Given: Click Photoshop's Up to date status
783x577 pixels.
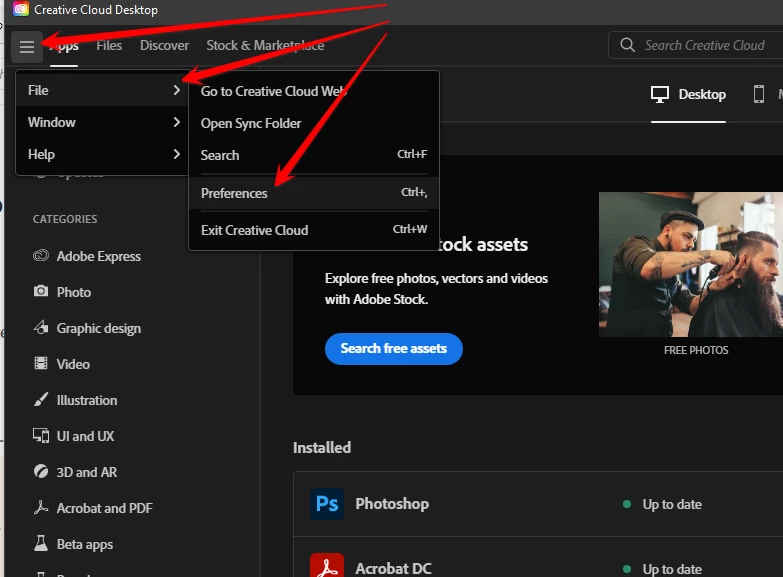Looking at the screenshot, I should (672, 504).
